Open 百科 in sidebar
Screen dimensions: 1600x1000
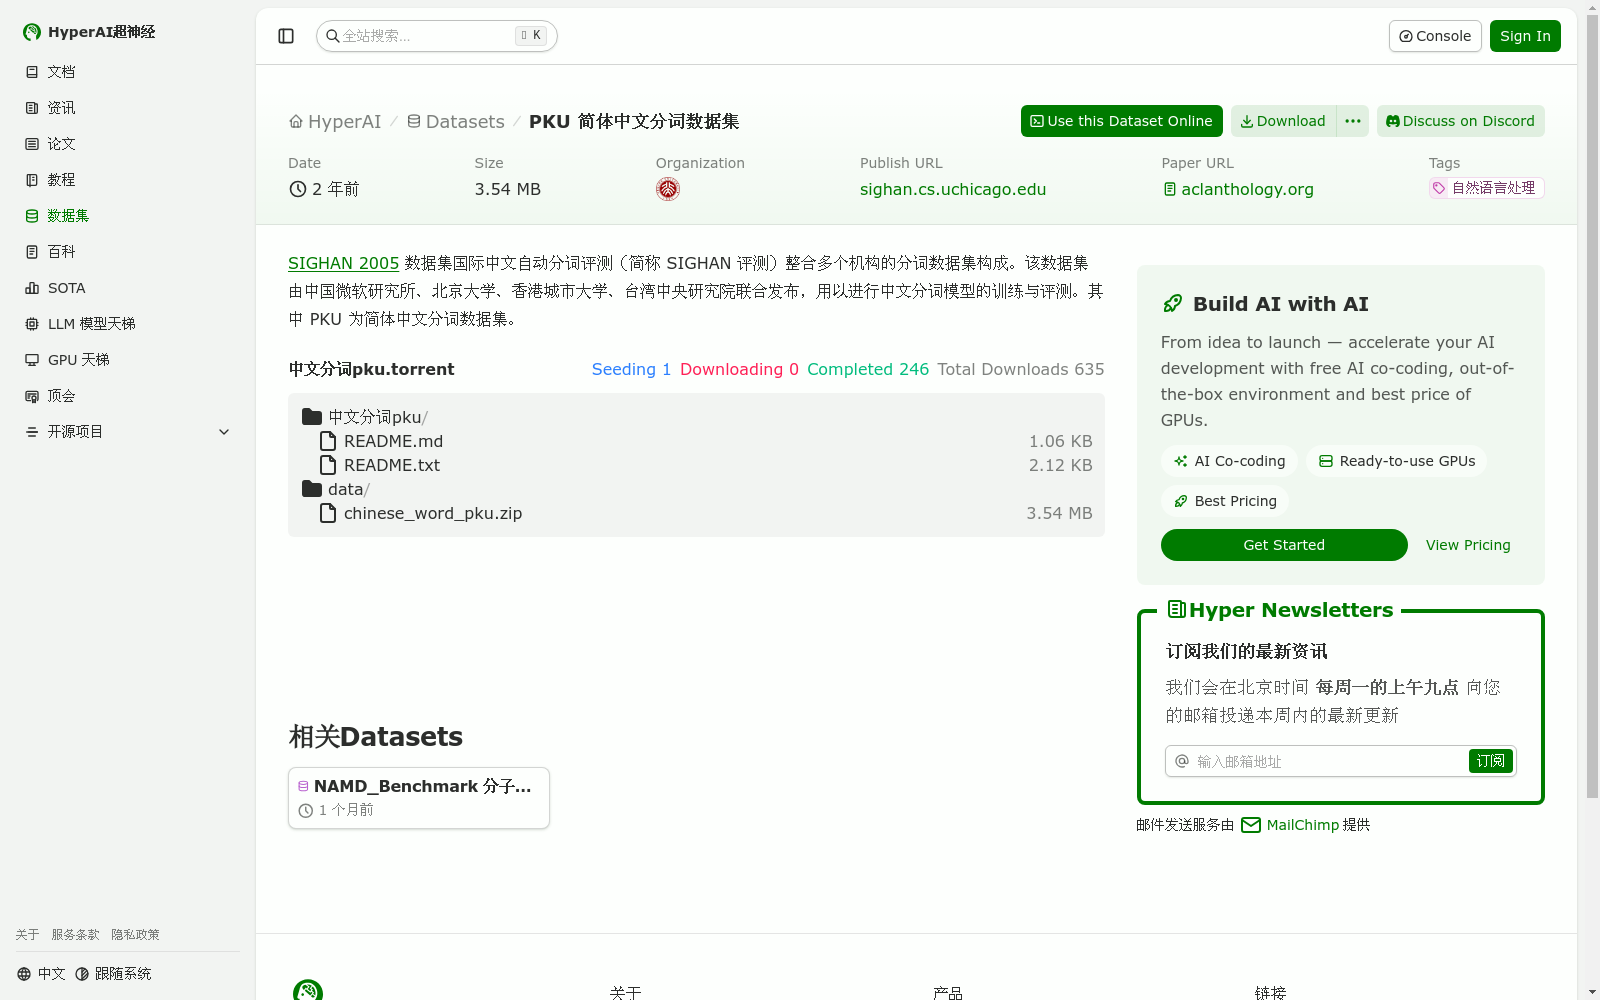click(128, 252)
